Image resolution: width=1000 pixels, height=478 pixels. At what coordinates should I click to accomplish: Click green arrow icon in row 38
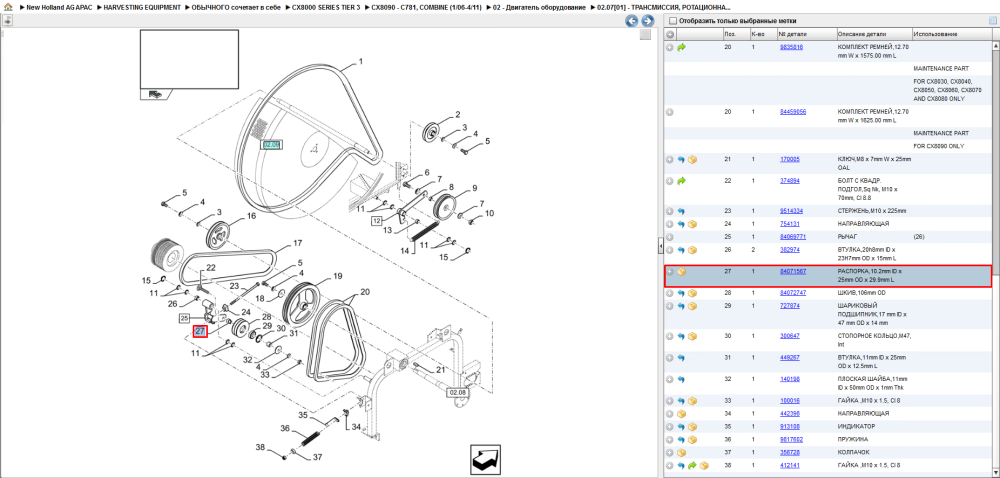(x=692, y=465)
